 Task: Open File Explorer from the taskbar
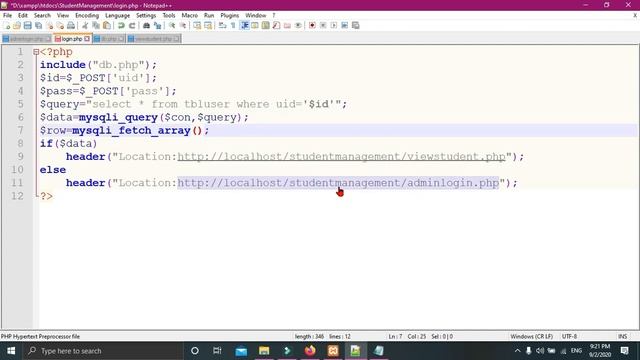[x=264, y=351]
